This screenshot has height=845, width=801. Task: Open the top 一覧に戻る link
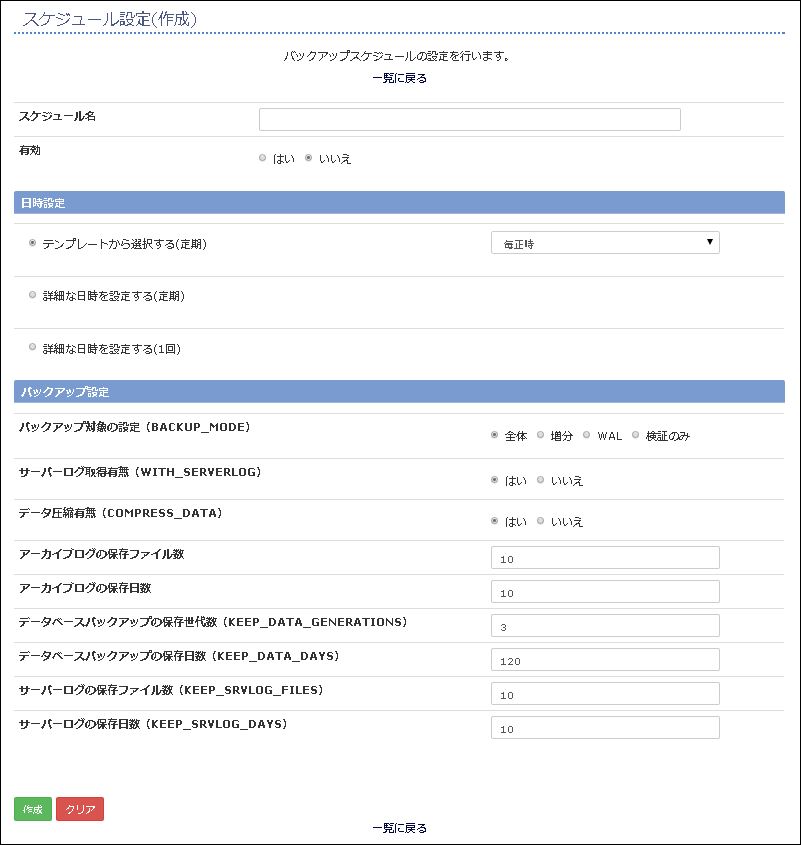point(399,78)
